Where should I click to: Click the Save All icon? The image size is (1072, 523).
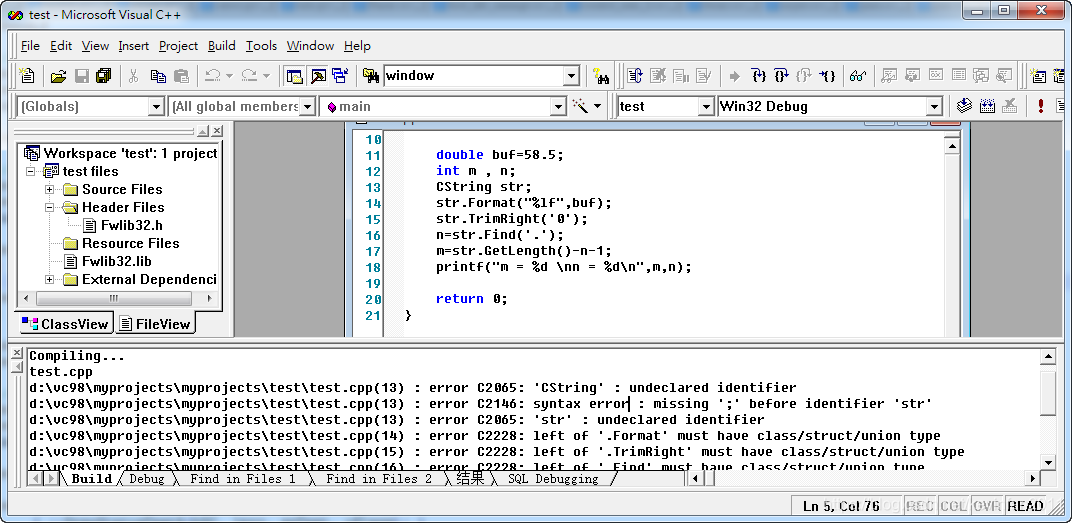[104, 76]
